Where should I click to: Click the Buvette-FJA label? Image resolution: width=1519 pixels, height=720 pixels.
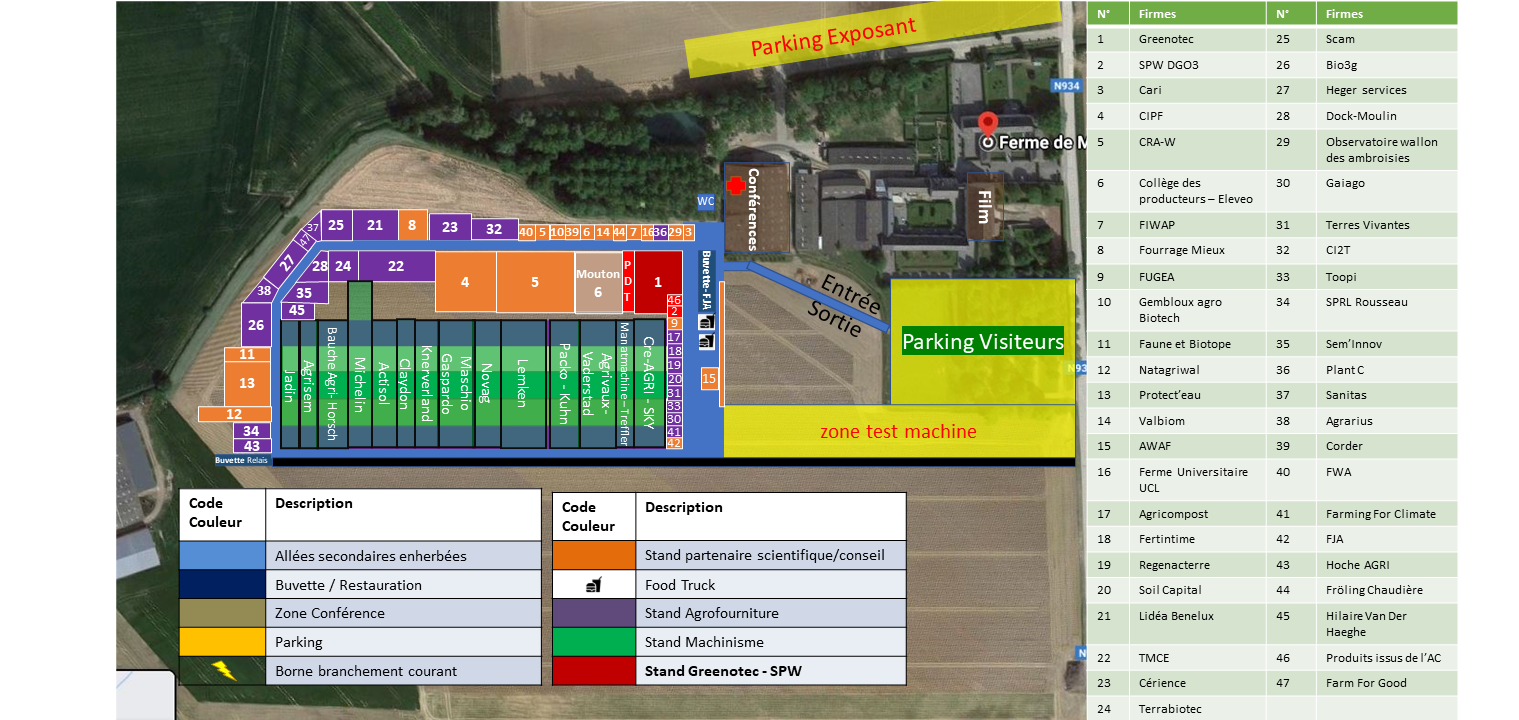coord(706,281)
